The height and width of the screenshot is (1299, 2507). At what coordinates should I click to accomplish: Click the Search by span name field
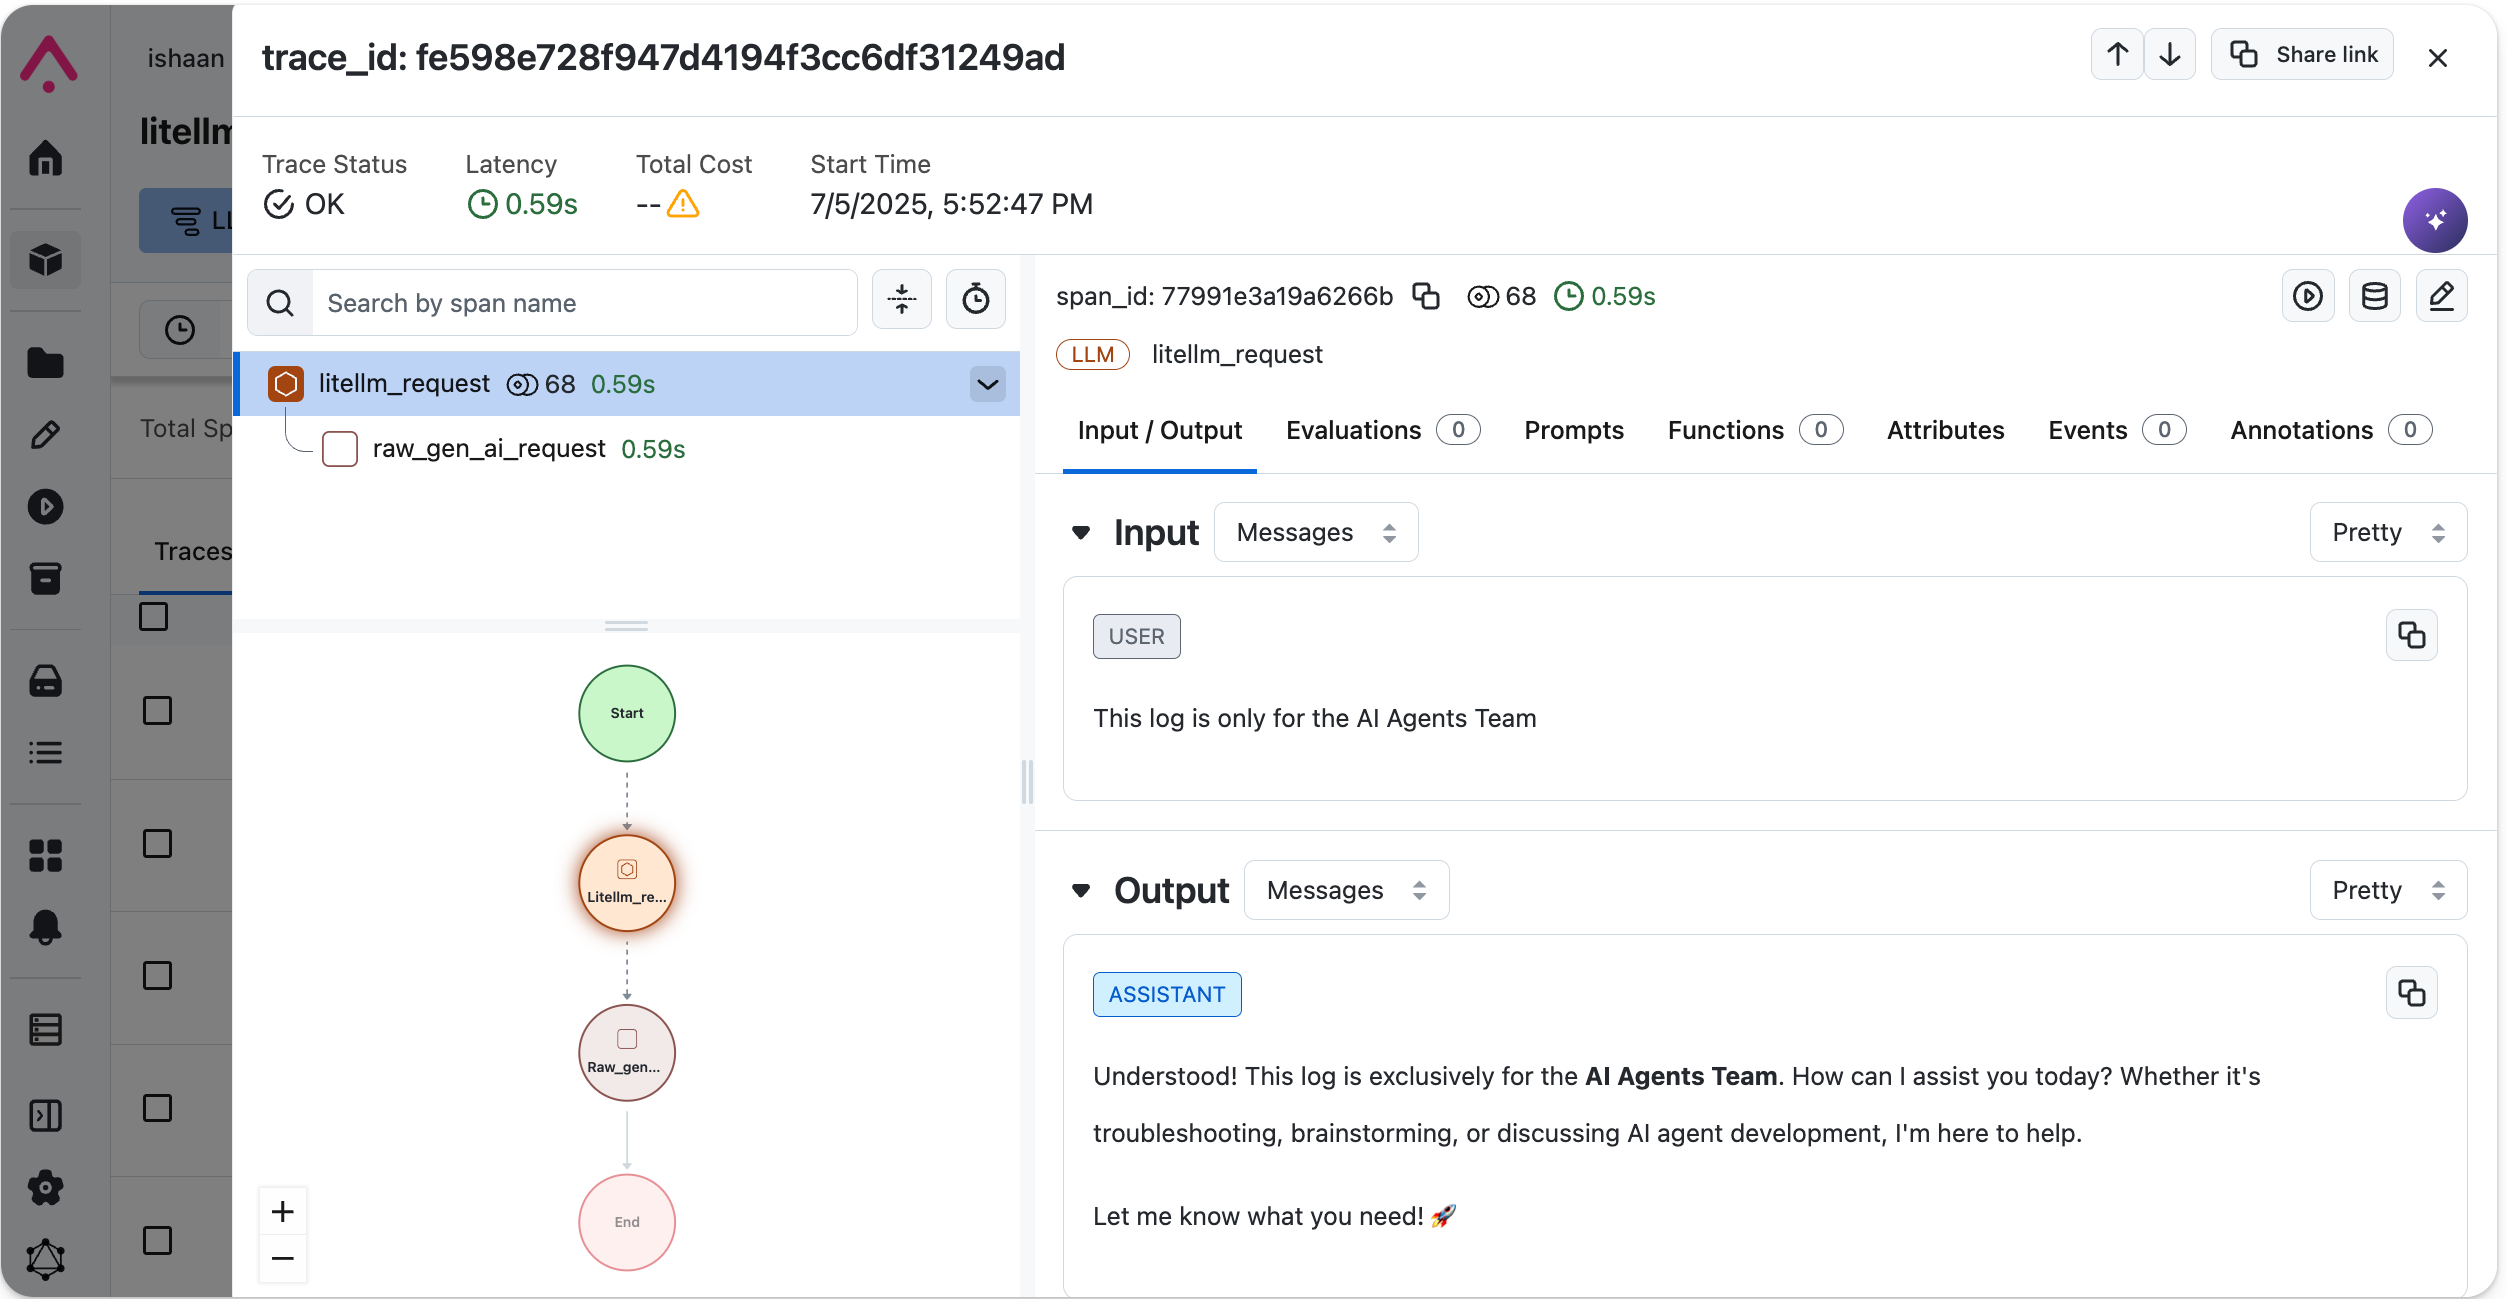coord(585,303)
